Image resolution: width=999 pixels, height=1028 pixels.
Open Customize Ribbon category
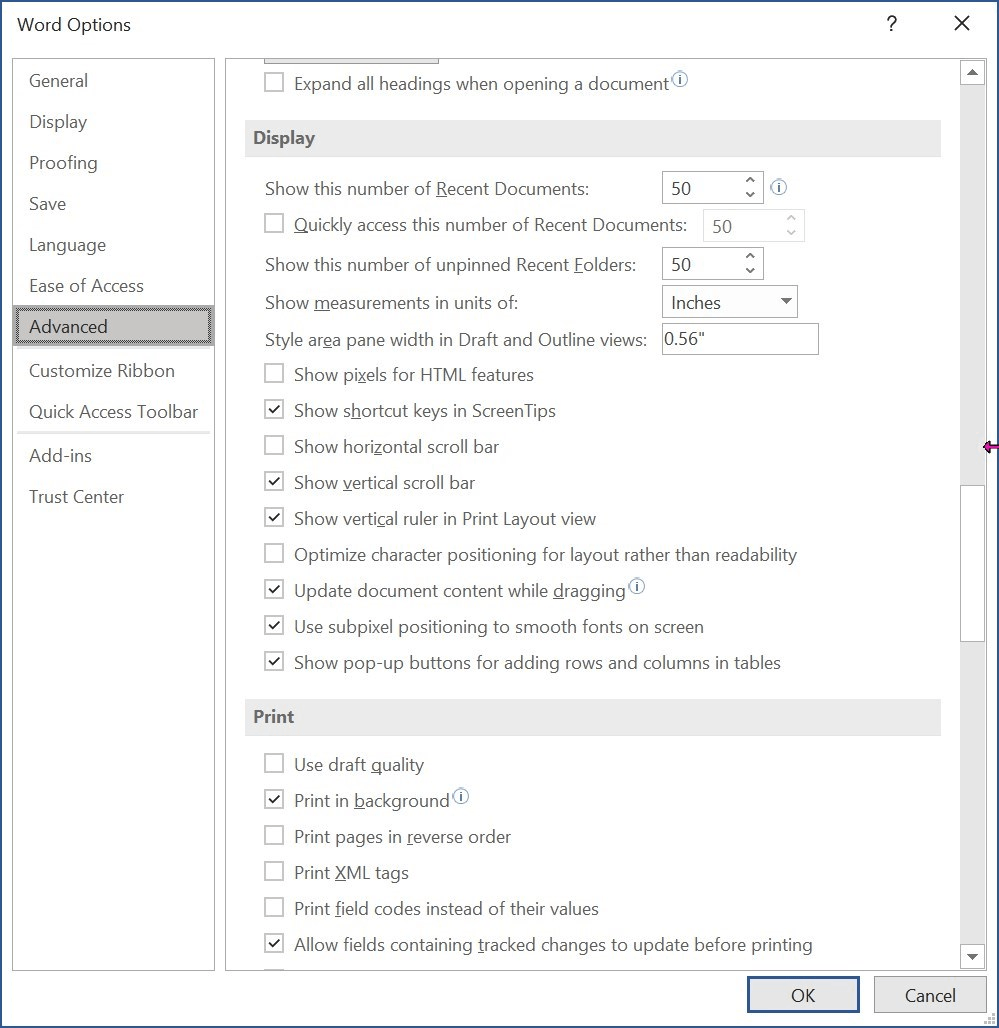click(113, 371)
